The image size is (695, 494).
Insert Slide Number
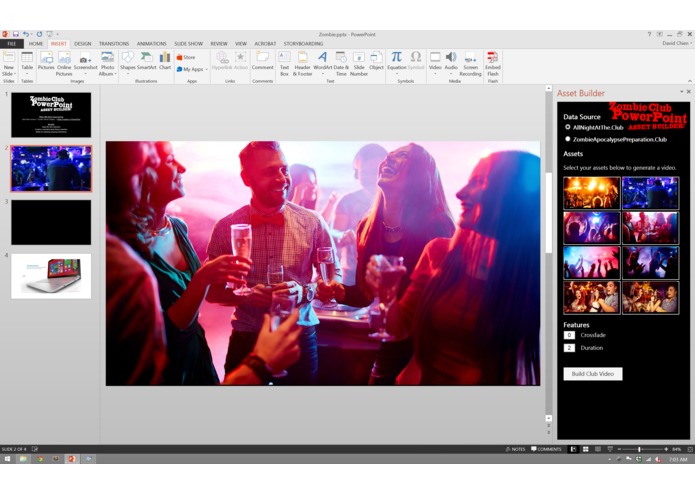359,63
